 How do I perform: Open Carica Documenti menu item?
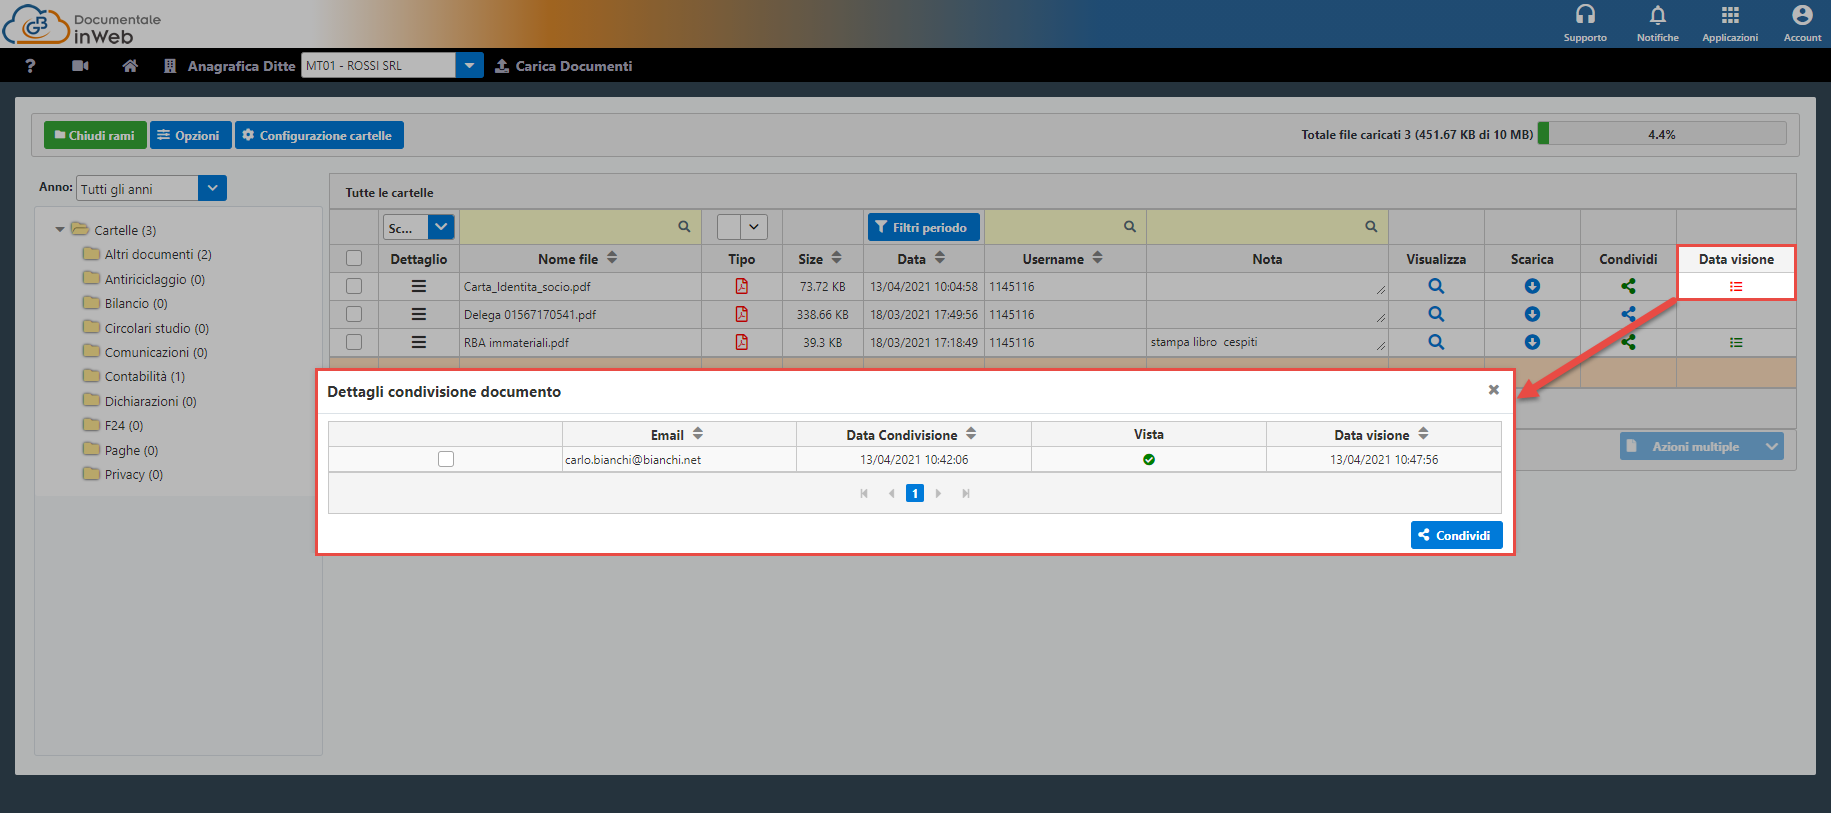tap(564, 66)
